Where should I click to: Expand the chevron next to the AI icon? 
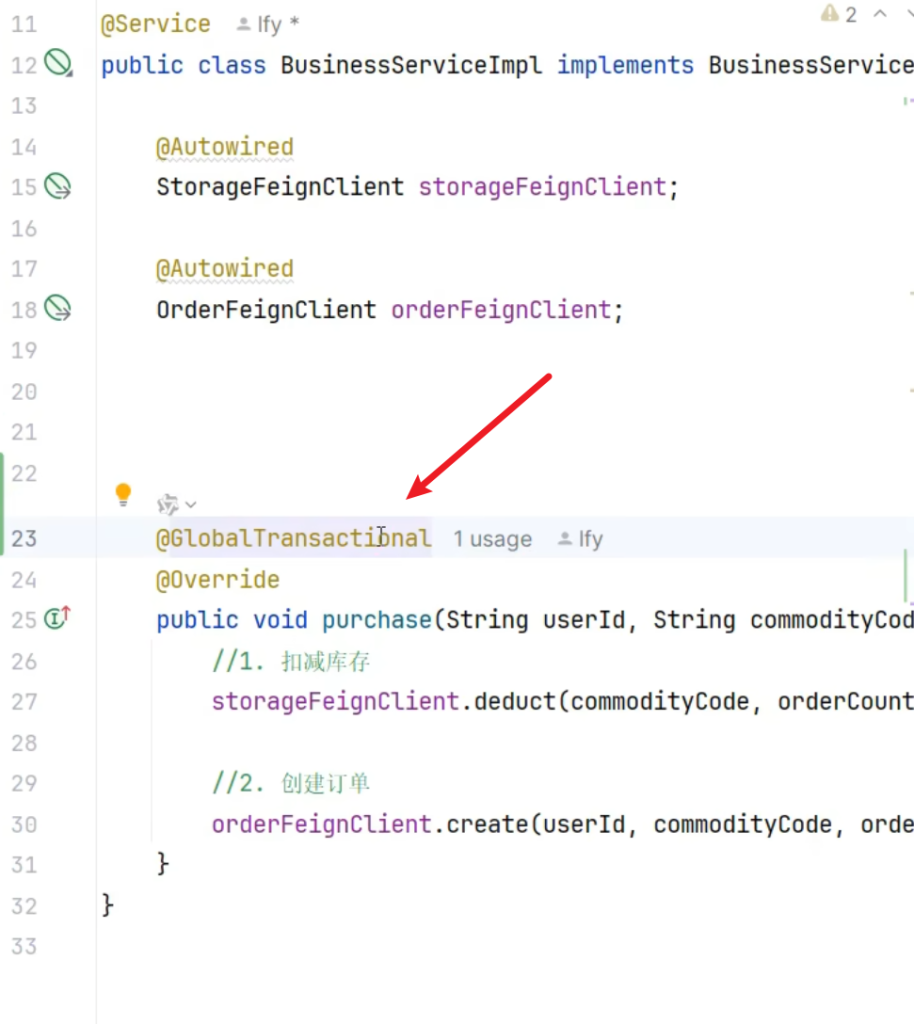tap(191, 505)
